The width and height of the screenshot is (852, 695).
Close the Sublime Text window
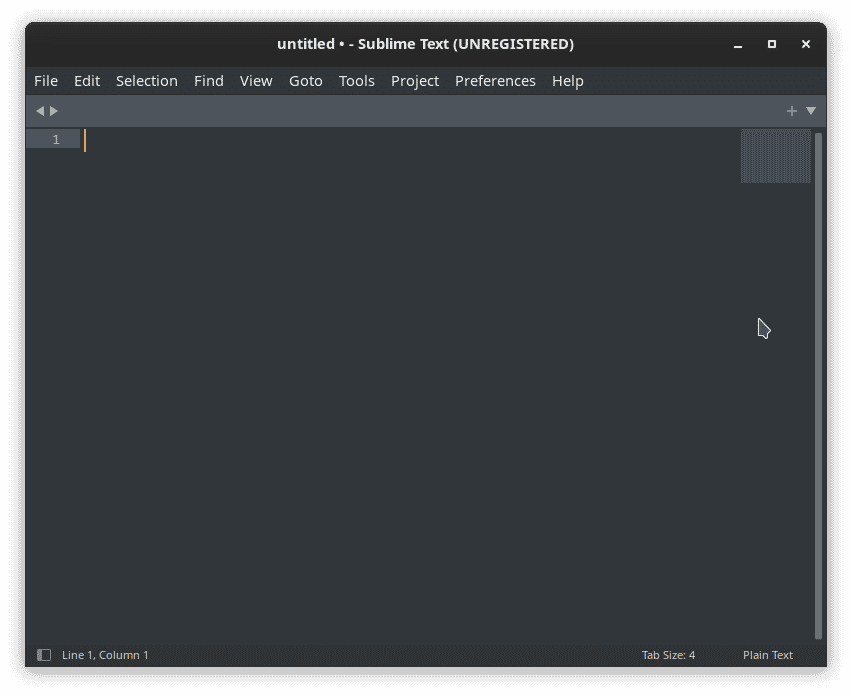806,44
